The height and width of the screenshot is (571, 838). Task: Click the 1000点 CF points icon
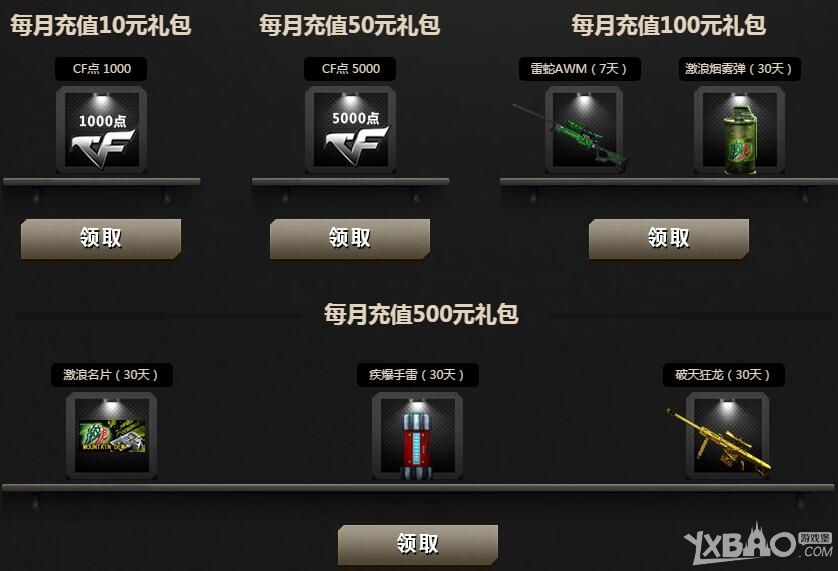102,130
